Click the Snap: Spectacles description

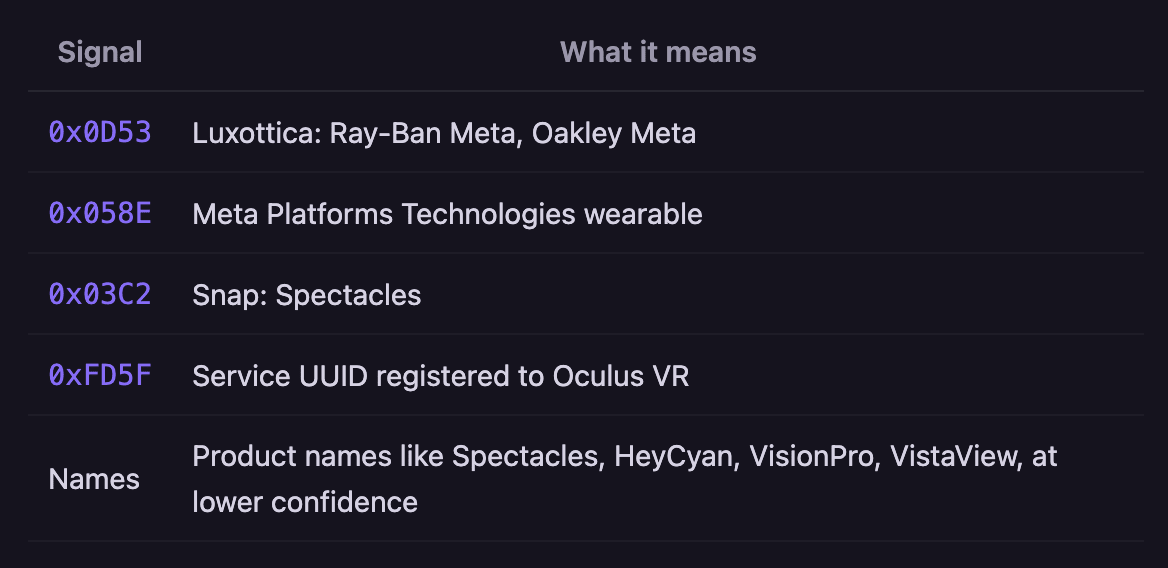[307, 296]
